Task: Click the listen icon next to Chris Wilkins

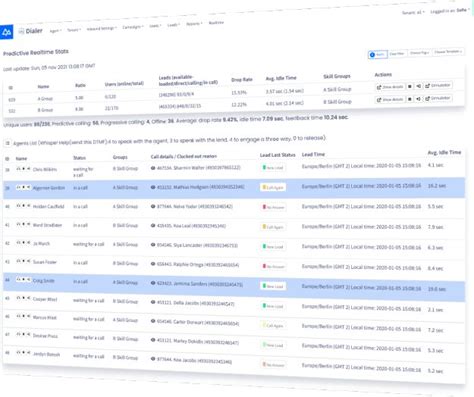Action: (x=19, y=169)
